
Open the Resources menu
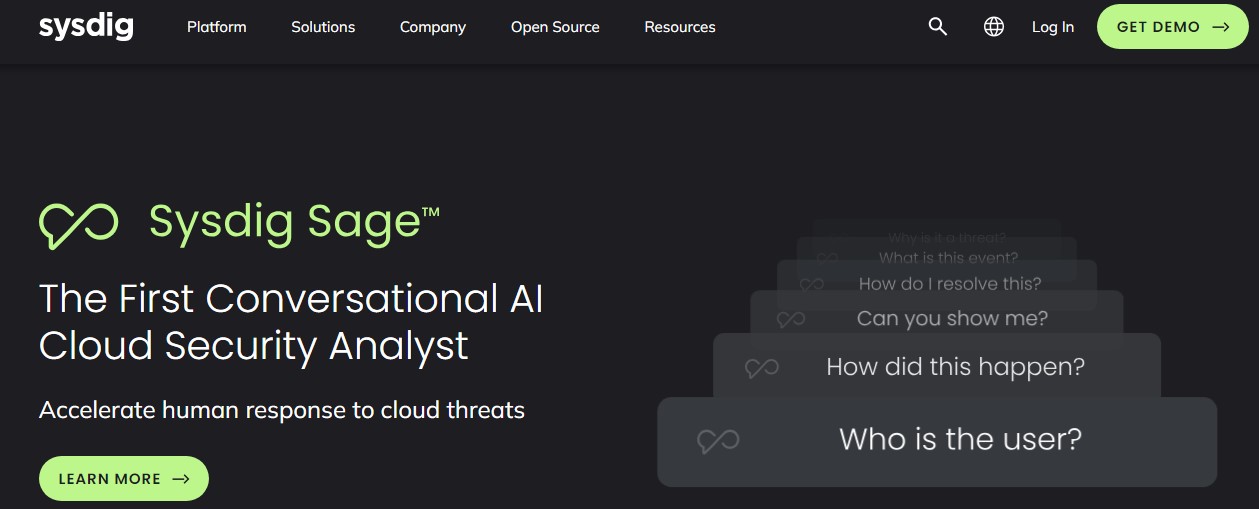coord(680,27)
